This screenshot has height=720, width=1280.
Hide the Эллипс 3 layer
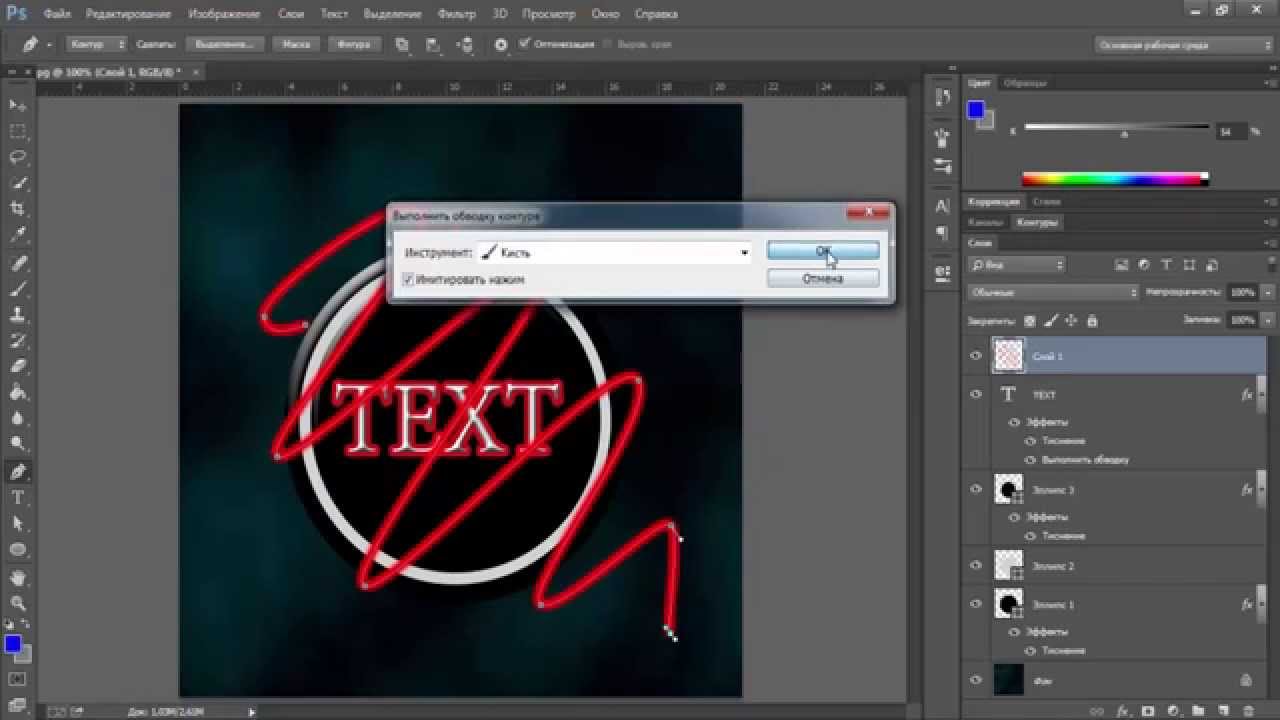(976, 489)
